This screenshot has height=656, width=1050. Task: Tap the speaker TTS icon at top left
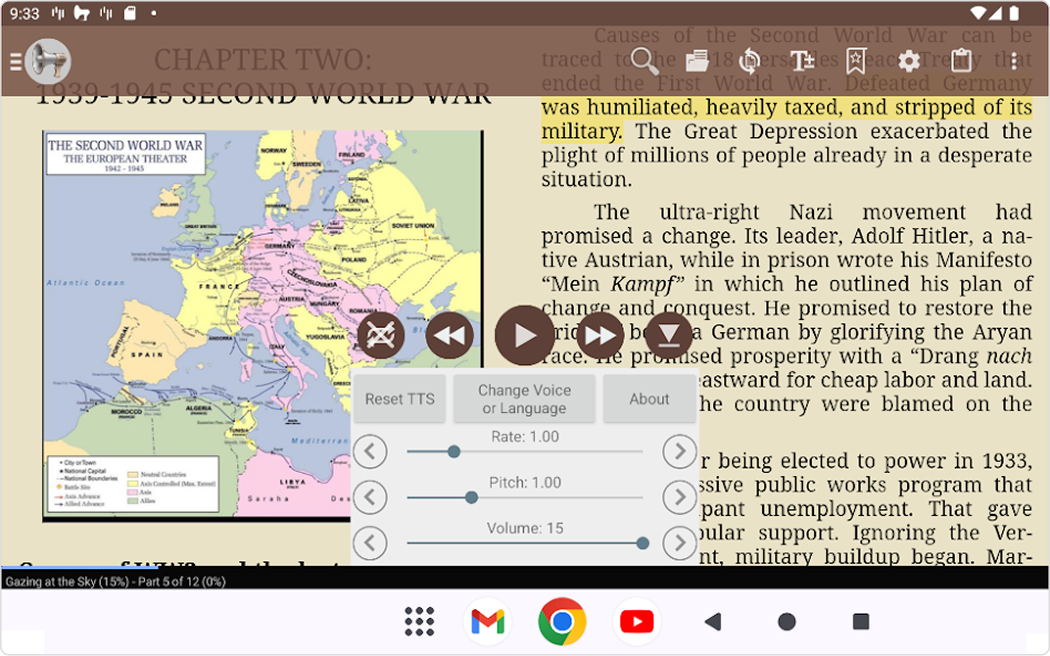(x=47, y=61)
